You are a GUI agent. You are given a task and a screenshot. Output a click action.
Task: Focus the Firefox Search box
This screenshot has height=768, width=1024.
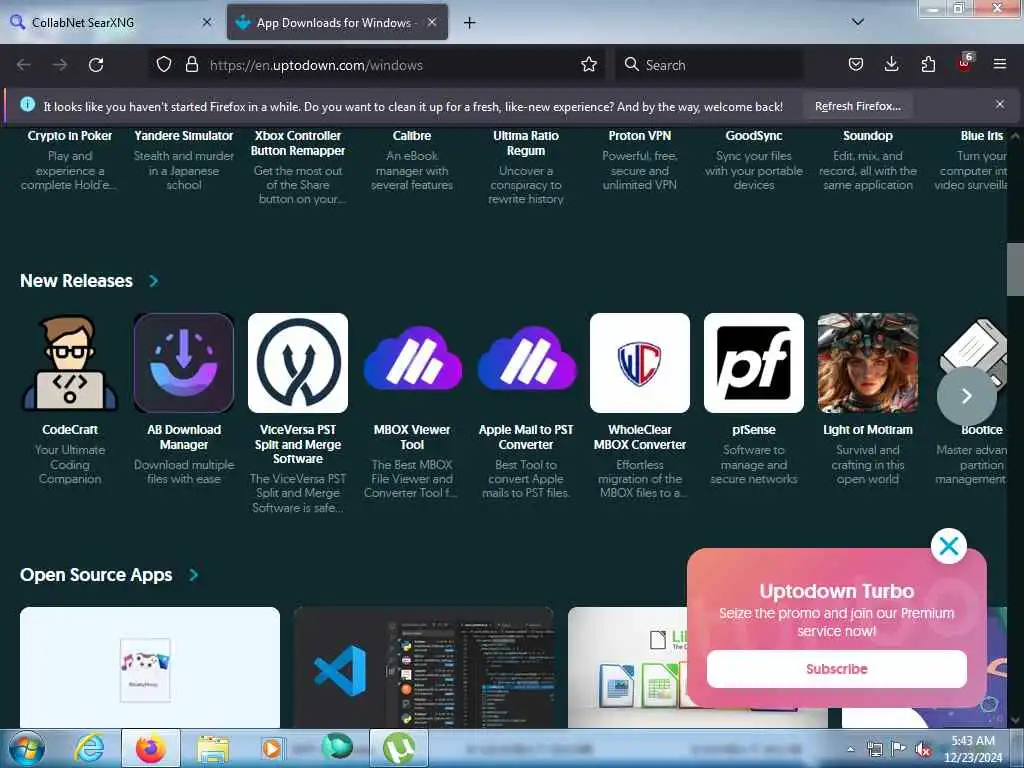pos(709,65)
